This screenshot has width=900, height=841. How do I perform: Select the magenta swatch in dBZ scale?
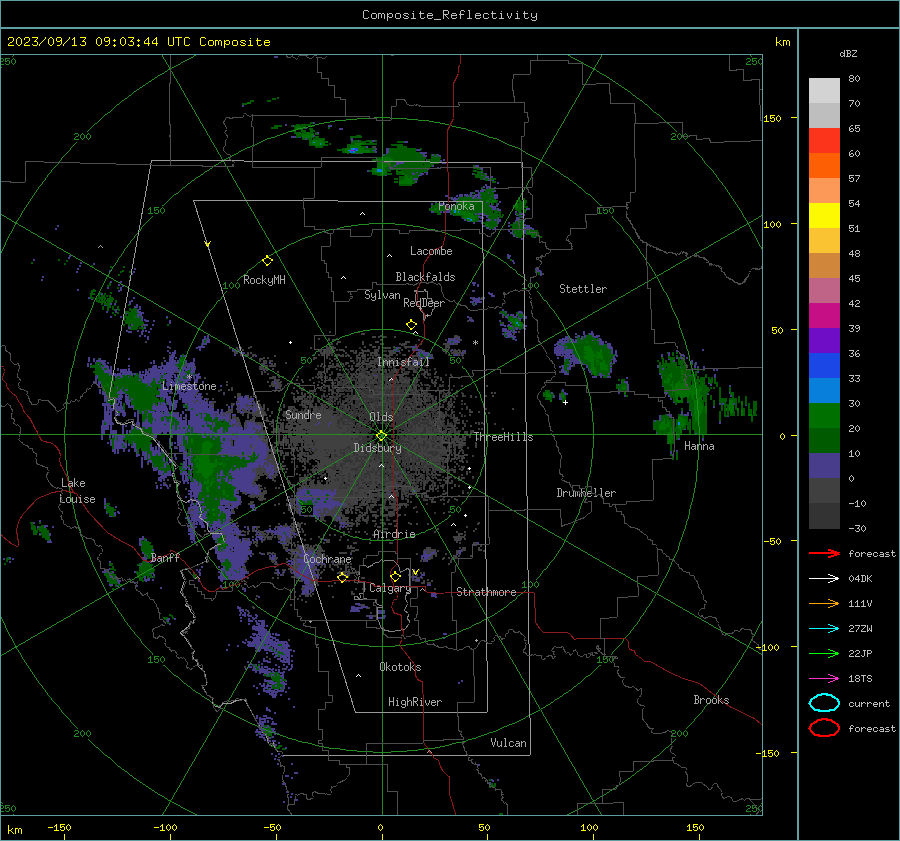[x=824, y=315]
